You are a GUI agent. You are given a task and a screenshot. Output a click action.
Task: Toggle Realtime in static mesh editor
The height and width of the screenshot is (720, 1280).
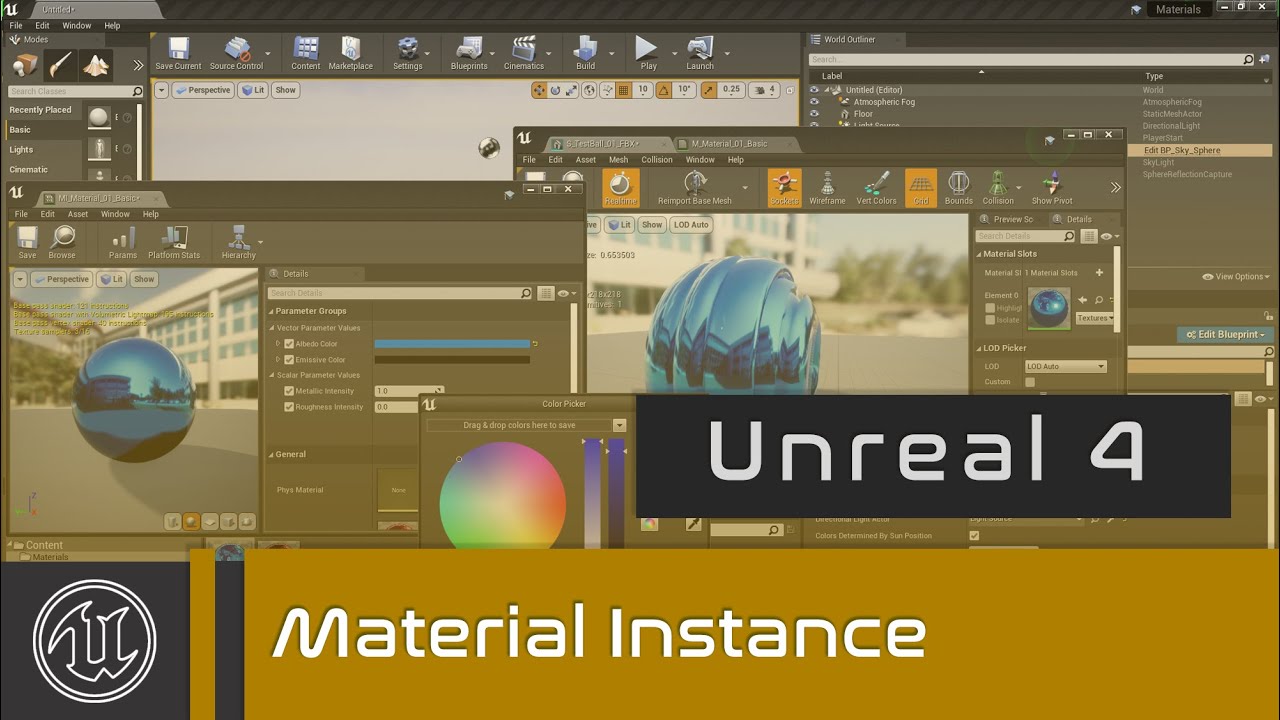[x=620, y=188]
